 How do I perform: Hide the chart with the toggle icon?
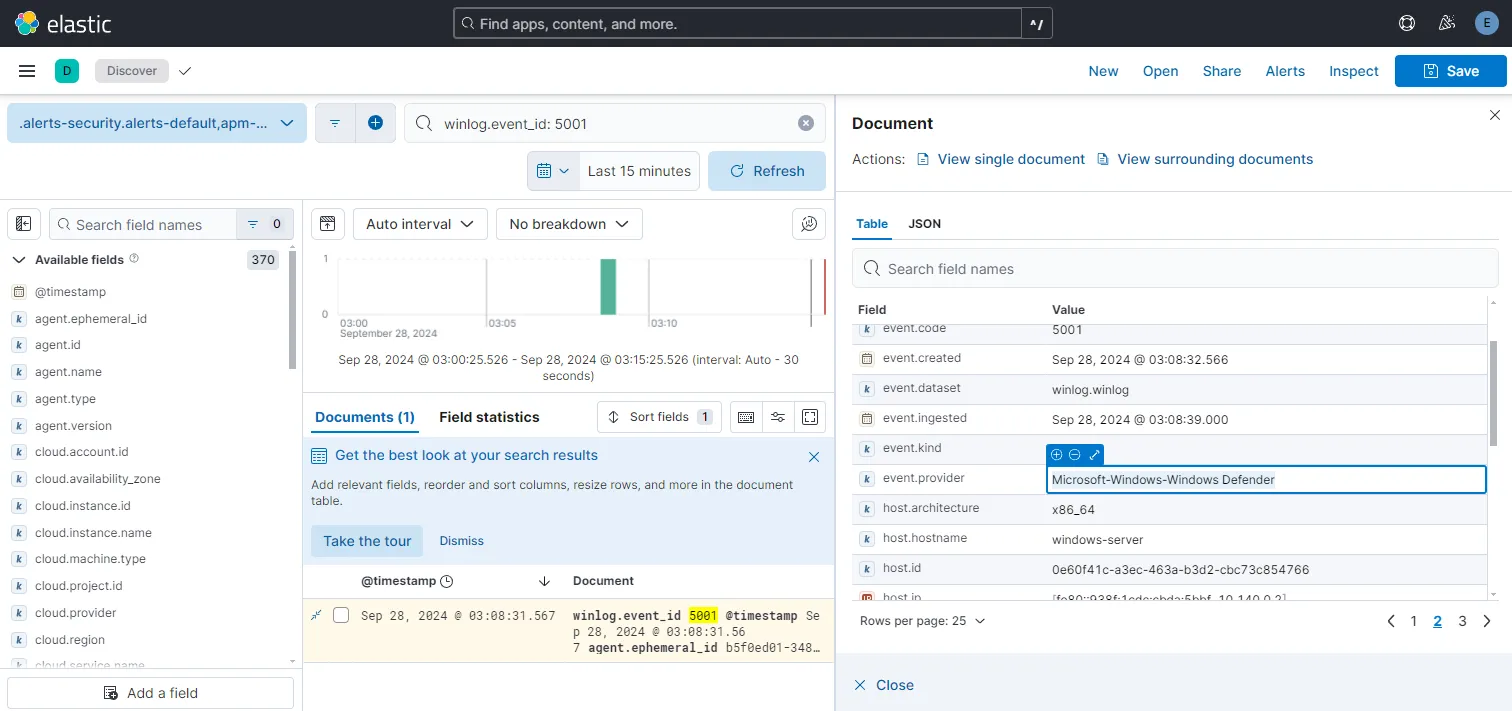point(327,224)
